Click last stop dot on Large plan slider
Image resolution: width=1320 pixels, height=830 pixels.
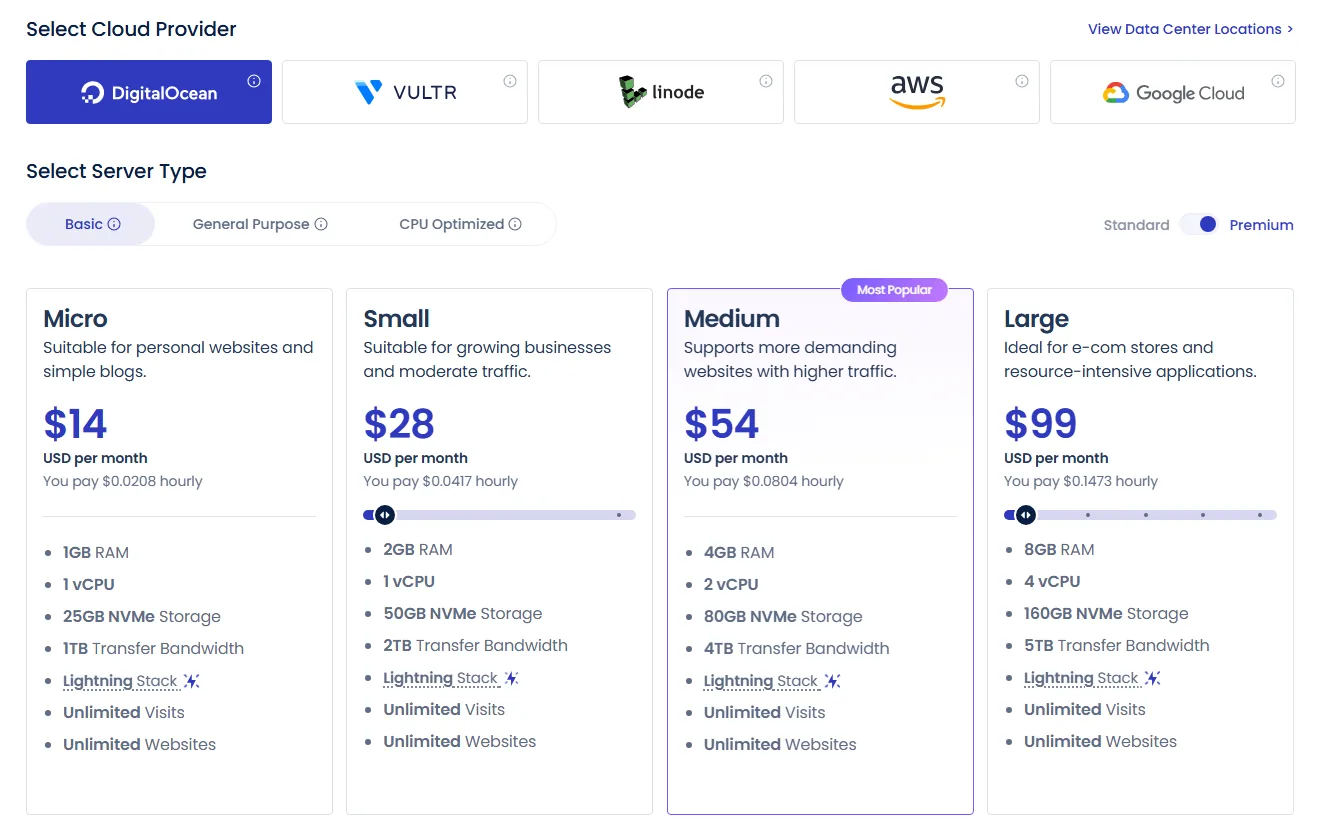point(1260,515)
